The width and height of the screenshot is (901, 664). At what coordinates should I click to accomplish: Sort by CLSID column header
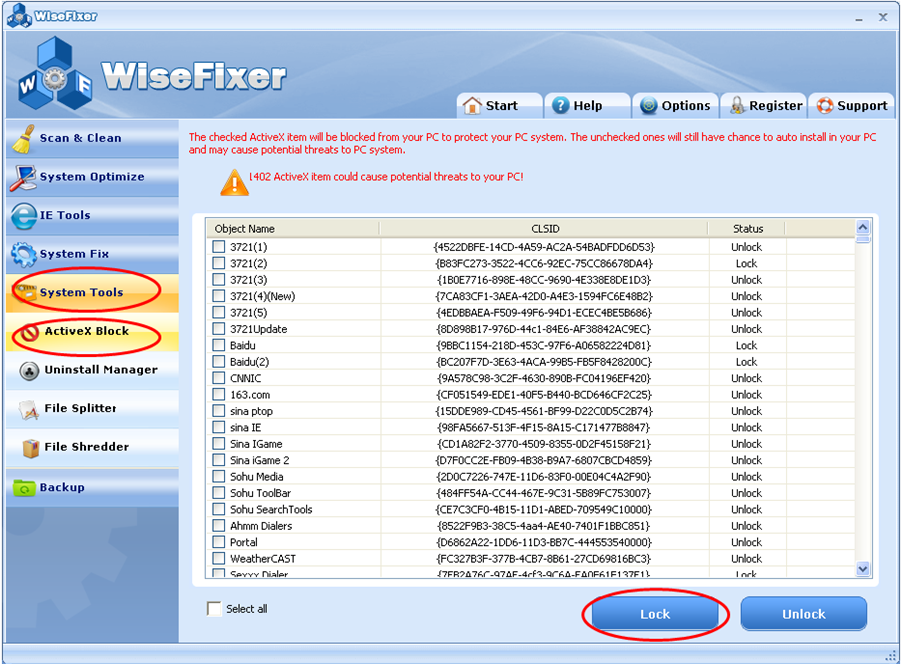544,229
